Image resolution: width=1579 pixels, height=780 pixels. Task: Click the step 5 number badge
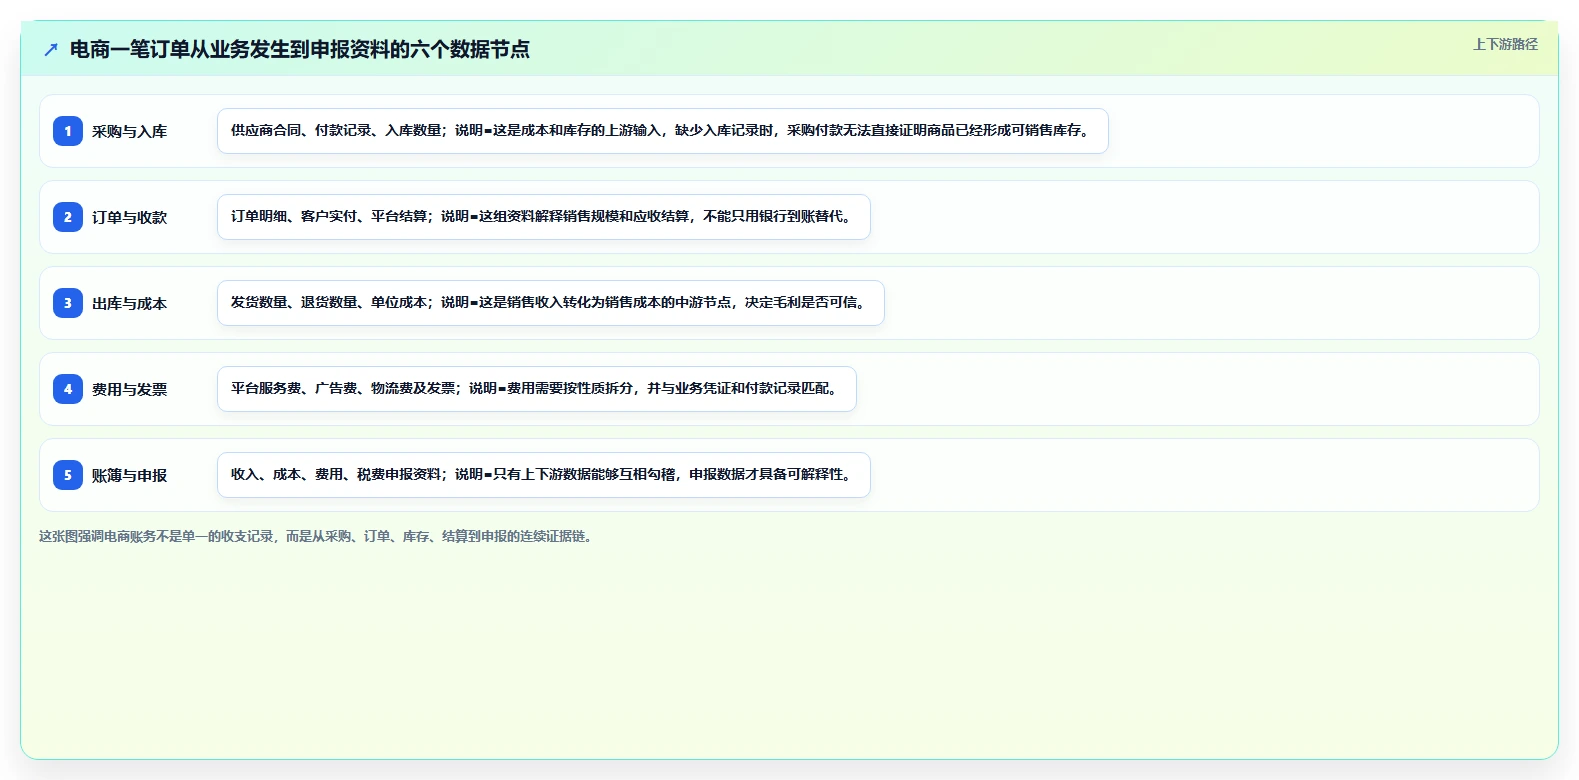coord(68,475)
